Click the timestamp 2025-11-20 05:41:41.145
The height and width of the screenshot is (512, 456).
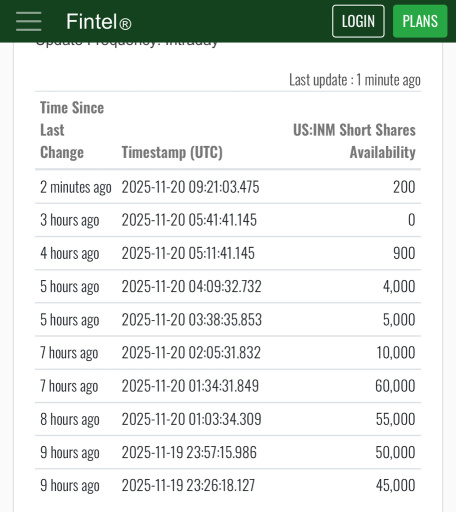coord(189,220)
